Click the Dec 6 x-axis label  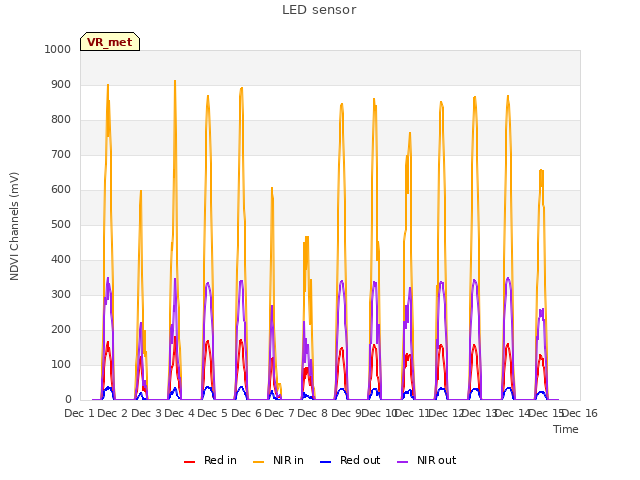pos(246,413)
